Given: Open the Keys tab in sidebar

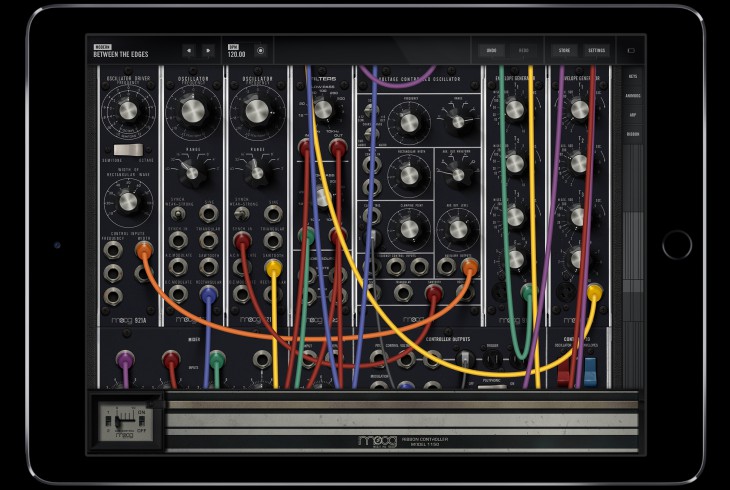Looking at the screenshot, I should [x=633, y=76].
